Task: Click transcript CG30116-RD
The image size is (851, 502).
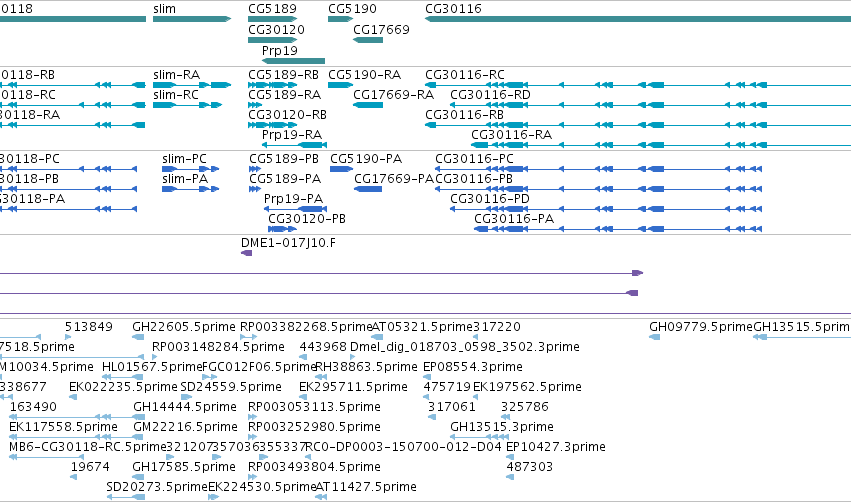Action: click(x=490, y=94)
